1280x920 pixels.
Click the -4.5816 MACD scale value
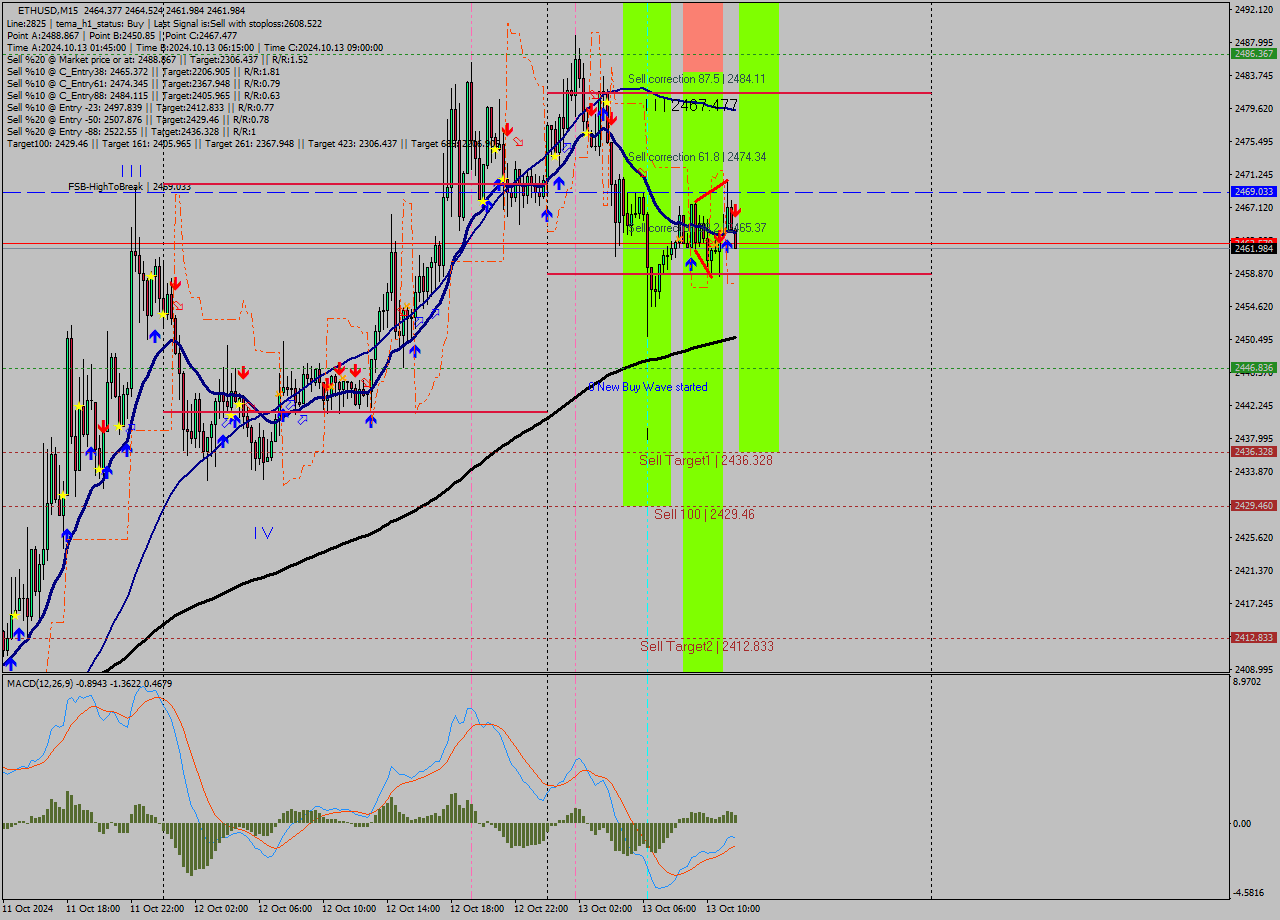pyautogui.click(x=1250, y=893)
